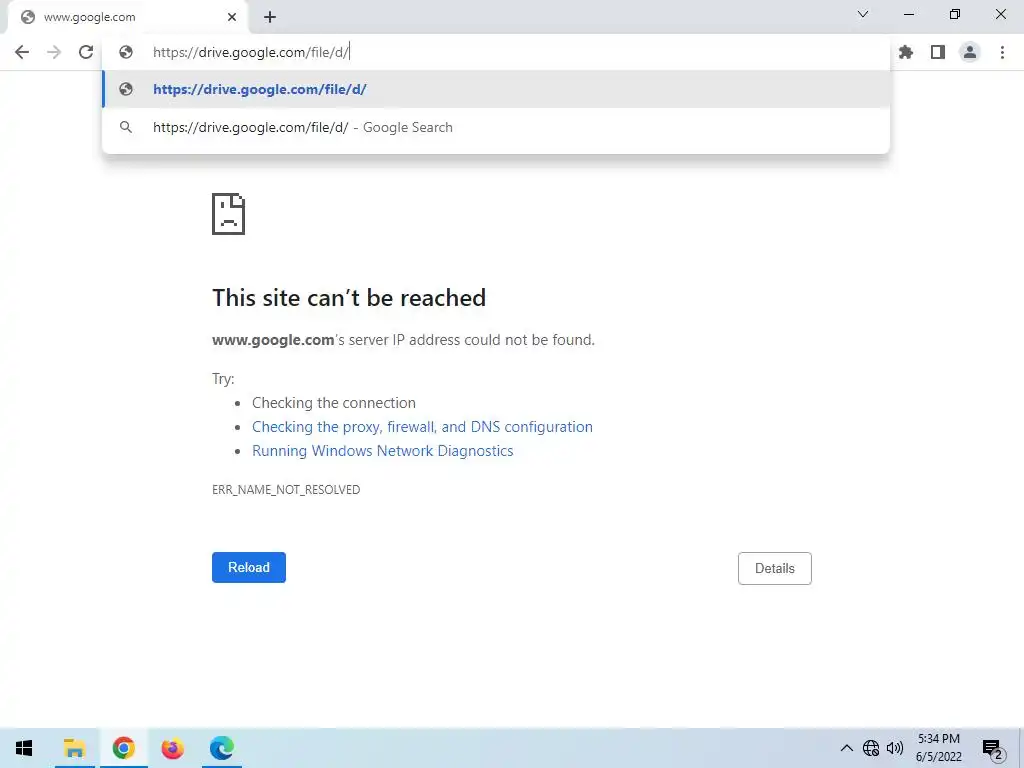1024x768 pixels.
Task: Open Running Windows Network Diagnostics link
Action: (383, 451)
